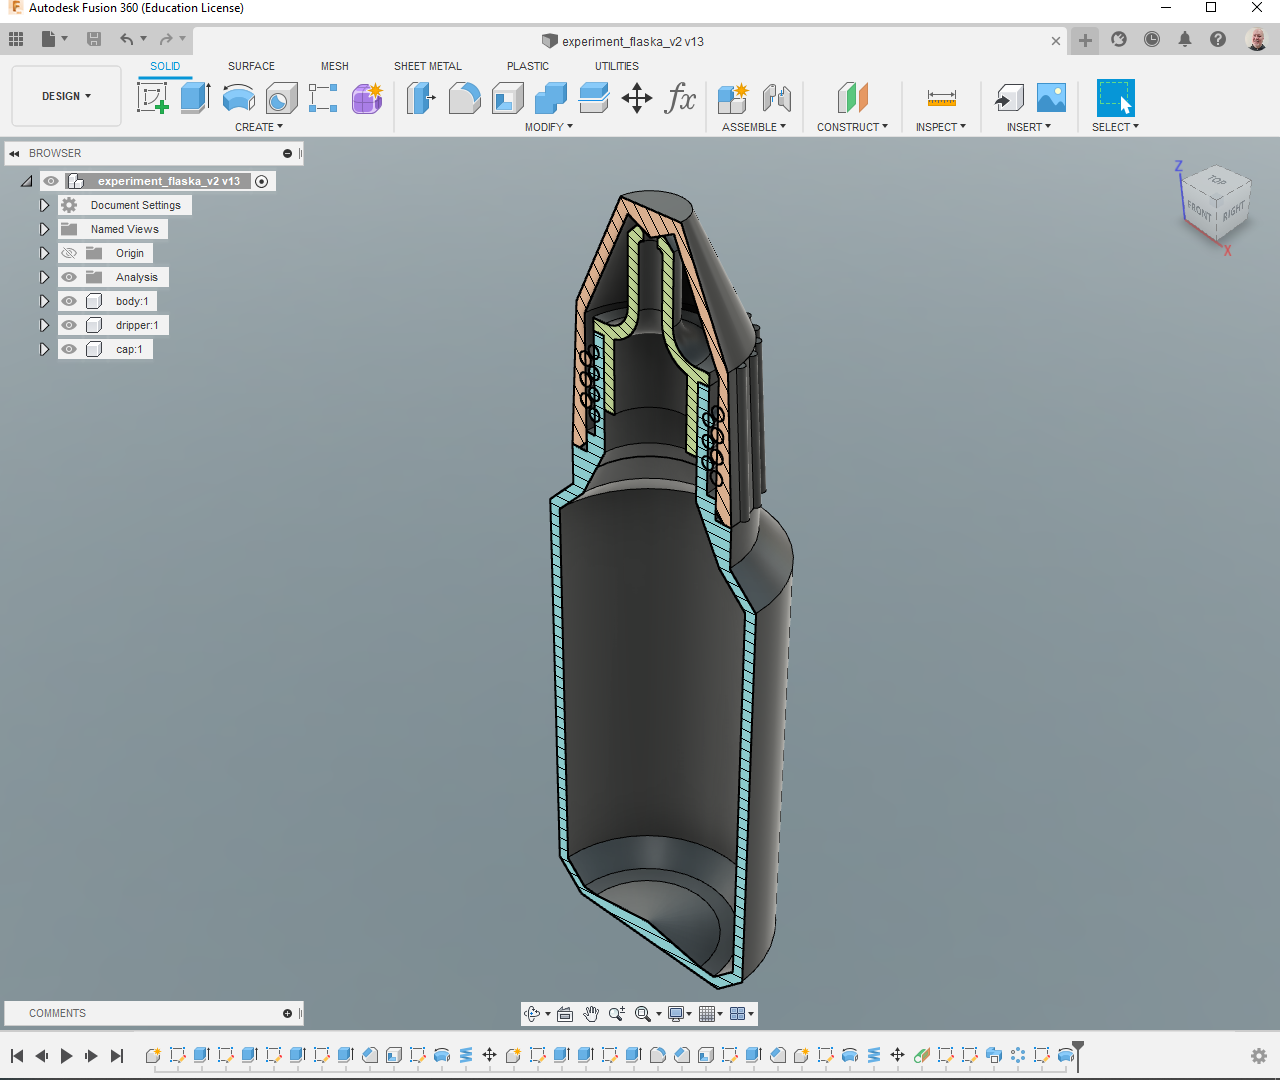The width and height of the screenshot is (1280, 1080).
Task: Open the MODIFY dropdown menu
Action: (x=549, y=127)
